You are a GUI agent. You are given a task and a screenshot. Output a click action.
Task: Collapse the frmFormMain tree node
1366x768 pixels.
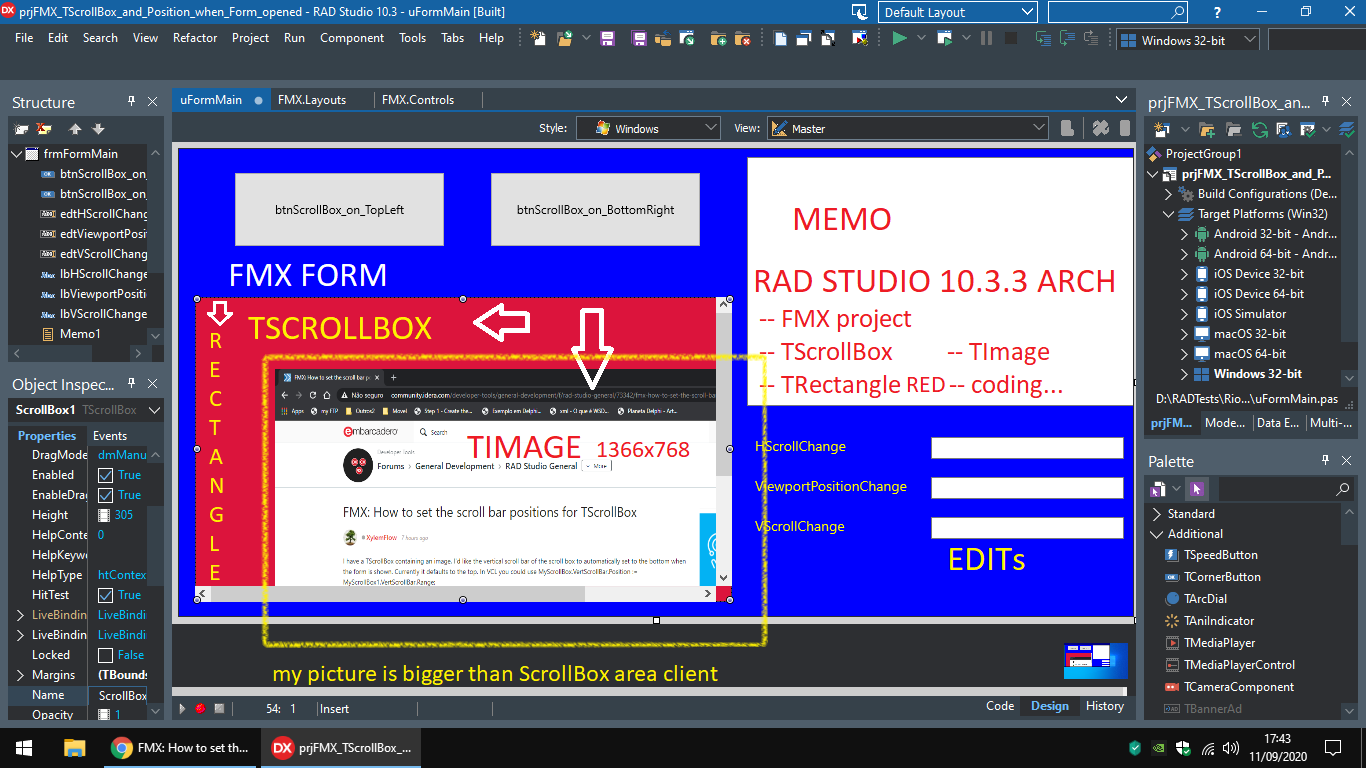click(16, 154)
